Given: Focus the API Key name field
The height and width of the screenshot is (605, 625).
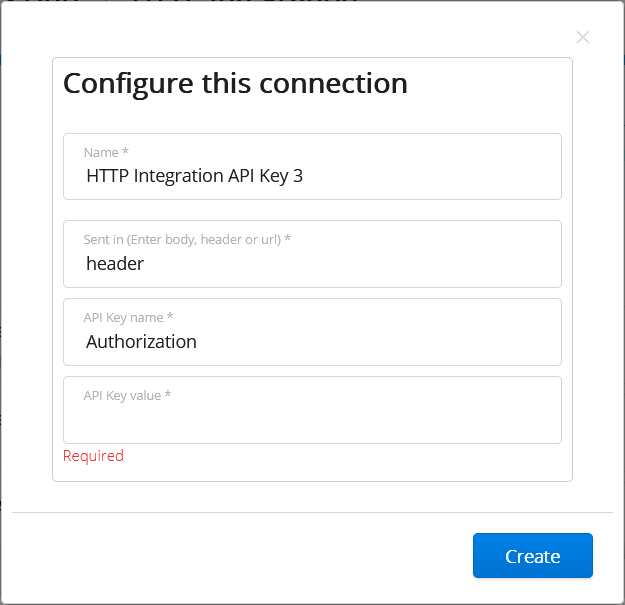Looking at the screenshot, I should [400, 342].
